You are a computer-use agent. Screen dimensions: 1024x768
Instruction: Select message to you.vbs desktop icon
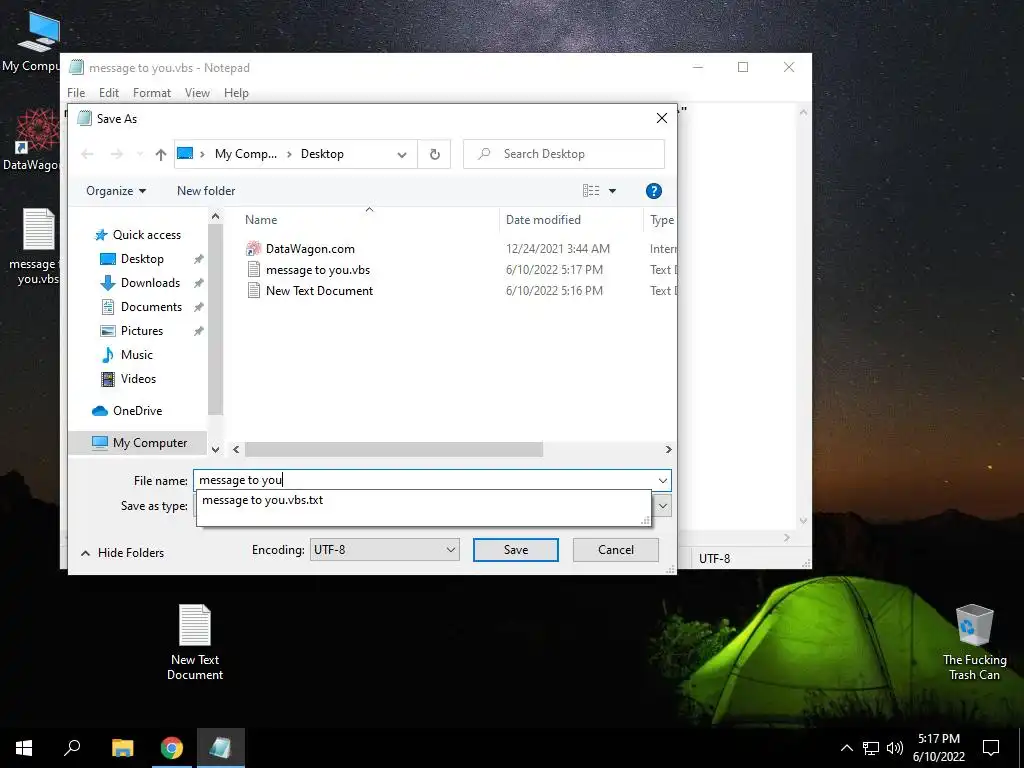pos(34,247)
